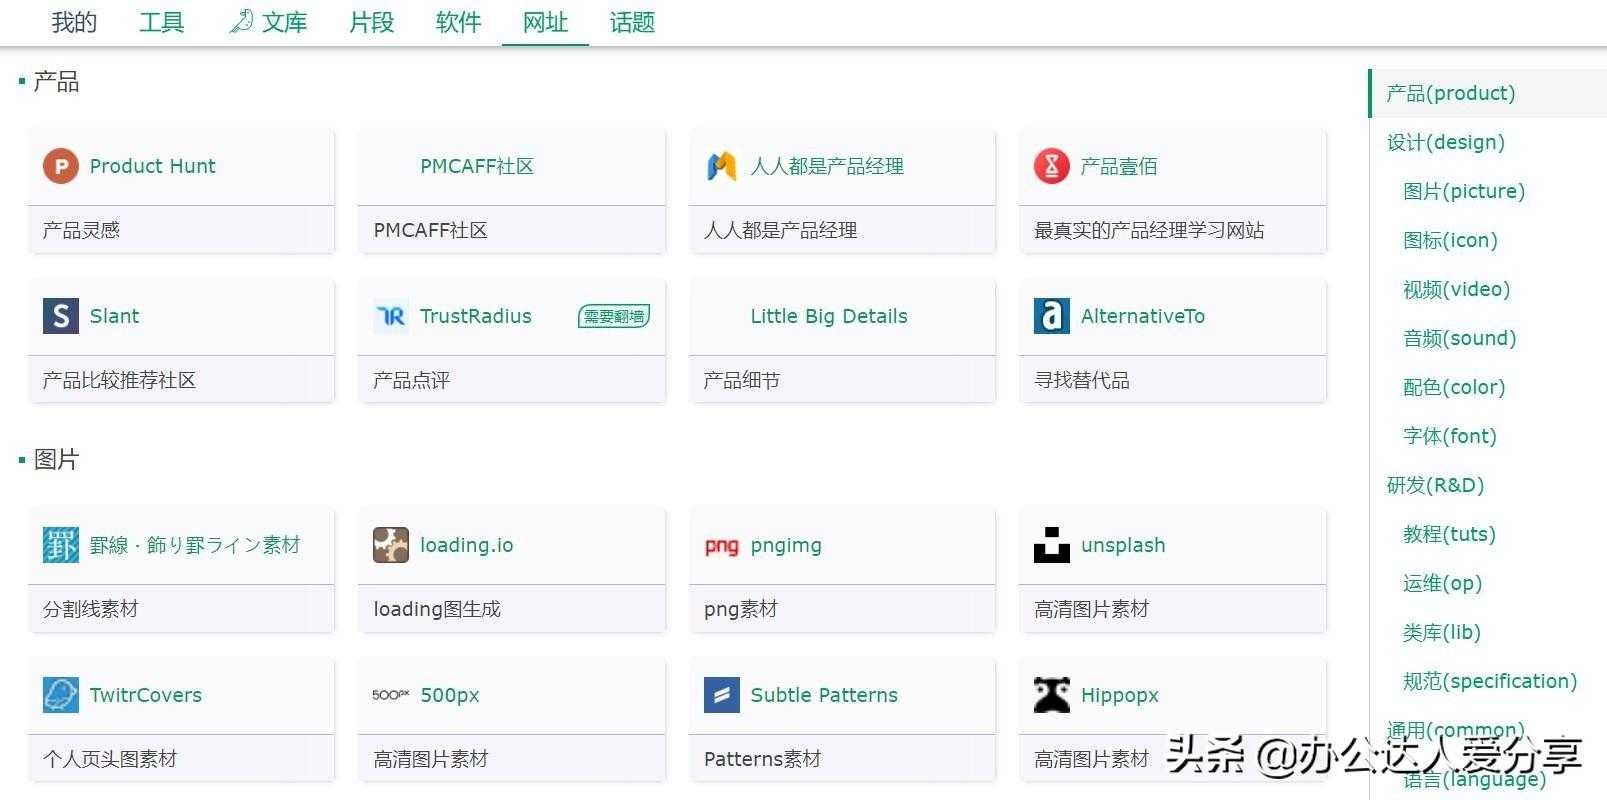Open the Hippopx link
This screenshot has width=1607, height=800.
1119,695
